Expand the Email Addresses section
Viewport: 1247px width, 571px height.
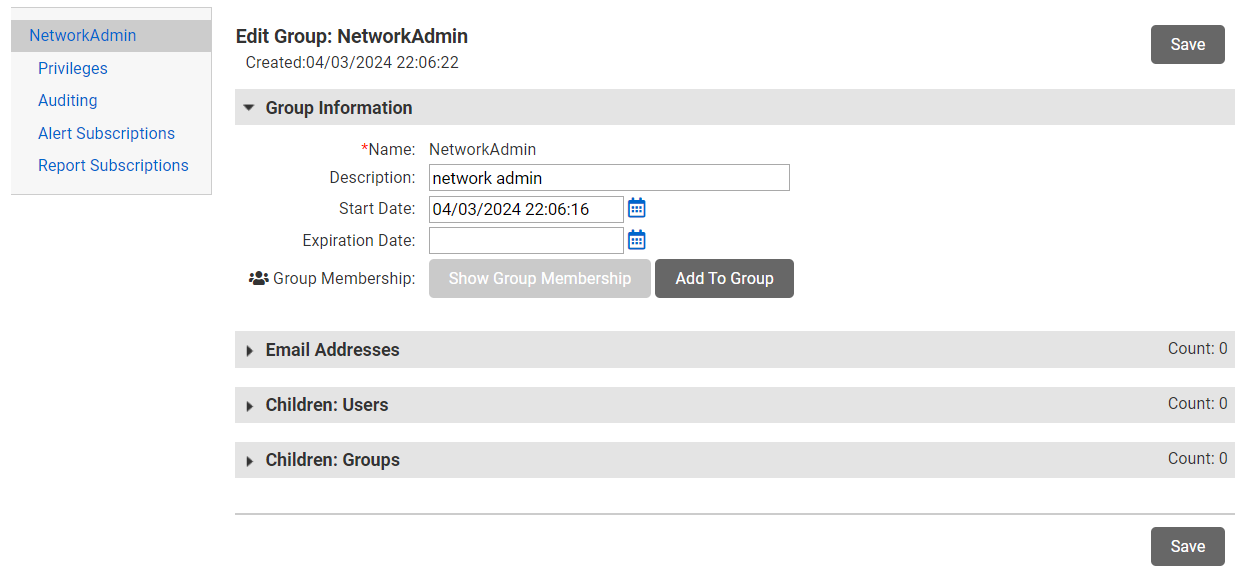tap(249, 350)
